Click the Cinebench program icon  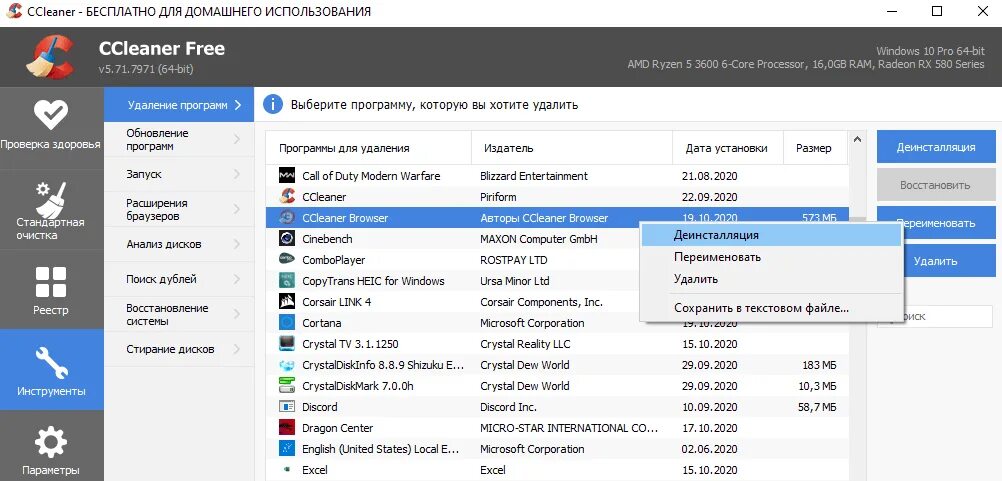click(287, 239)
